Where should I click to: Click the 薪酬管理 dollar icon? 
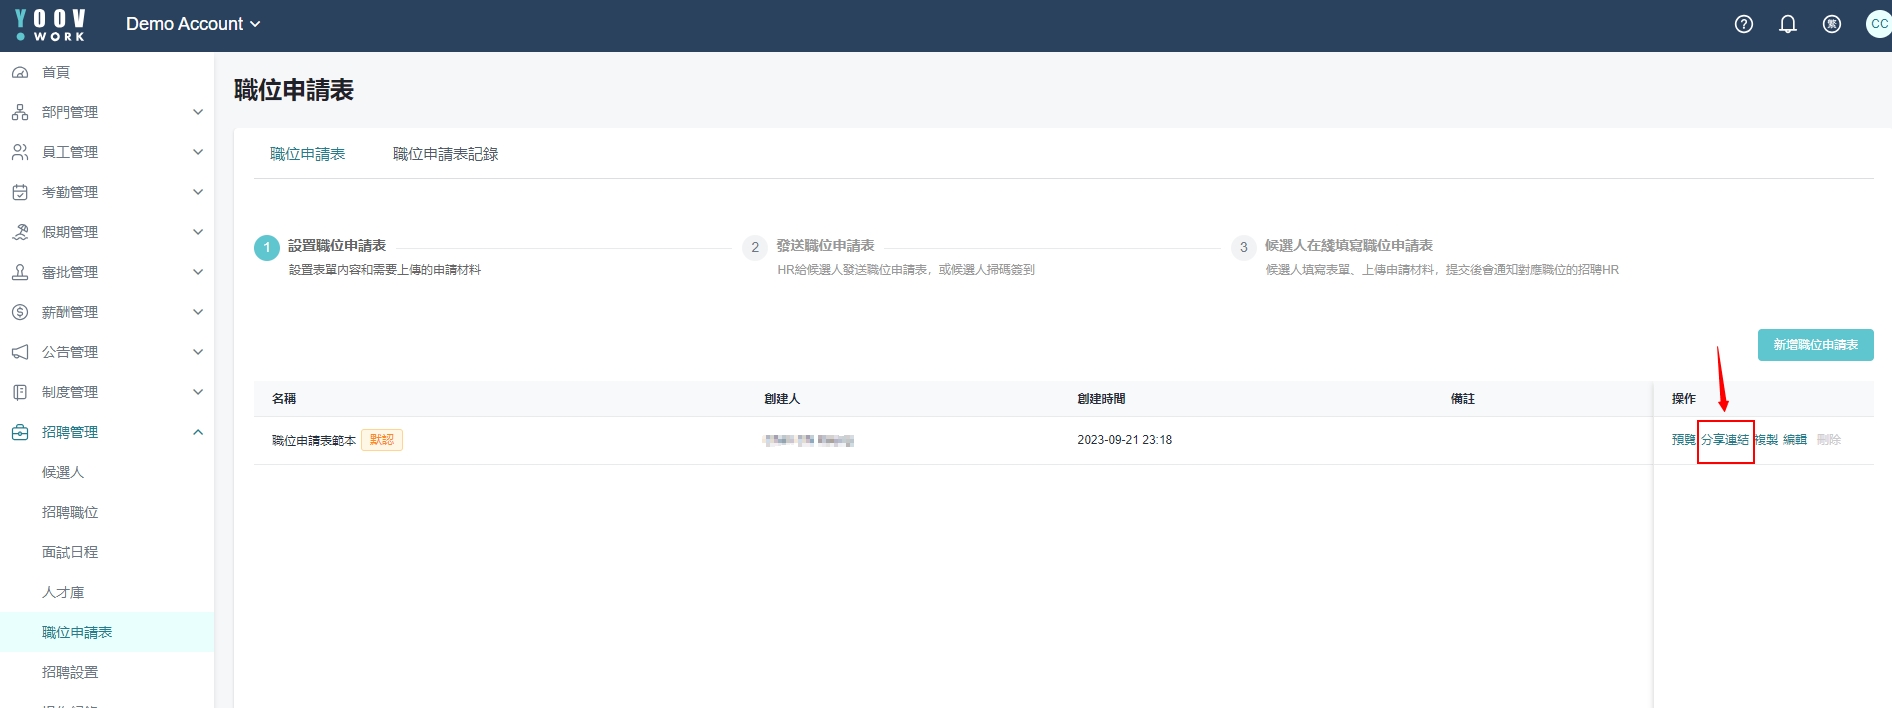[20, 312]
